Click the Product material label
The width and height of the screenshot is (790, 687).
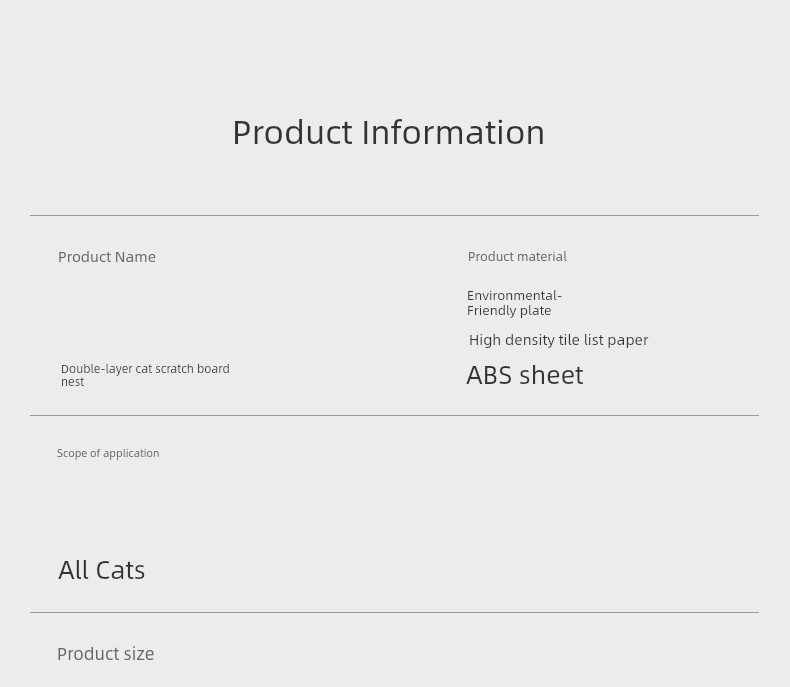coord(517,256)
